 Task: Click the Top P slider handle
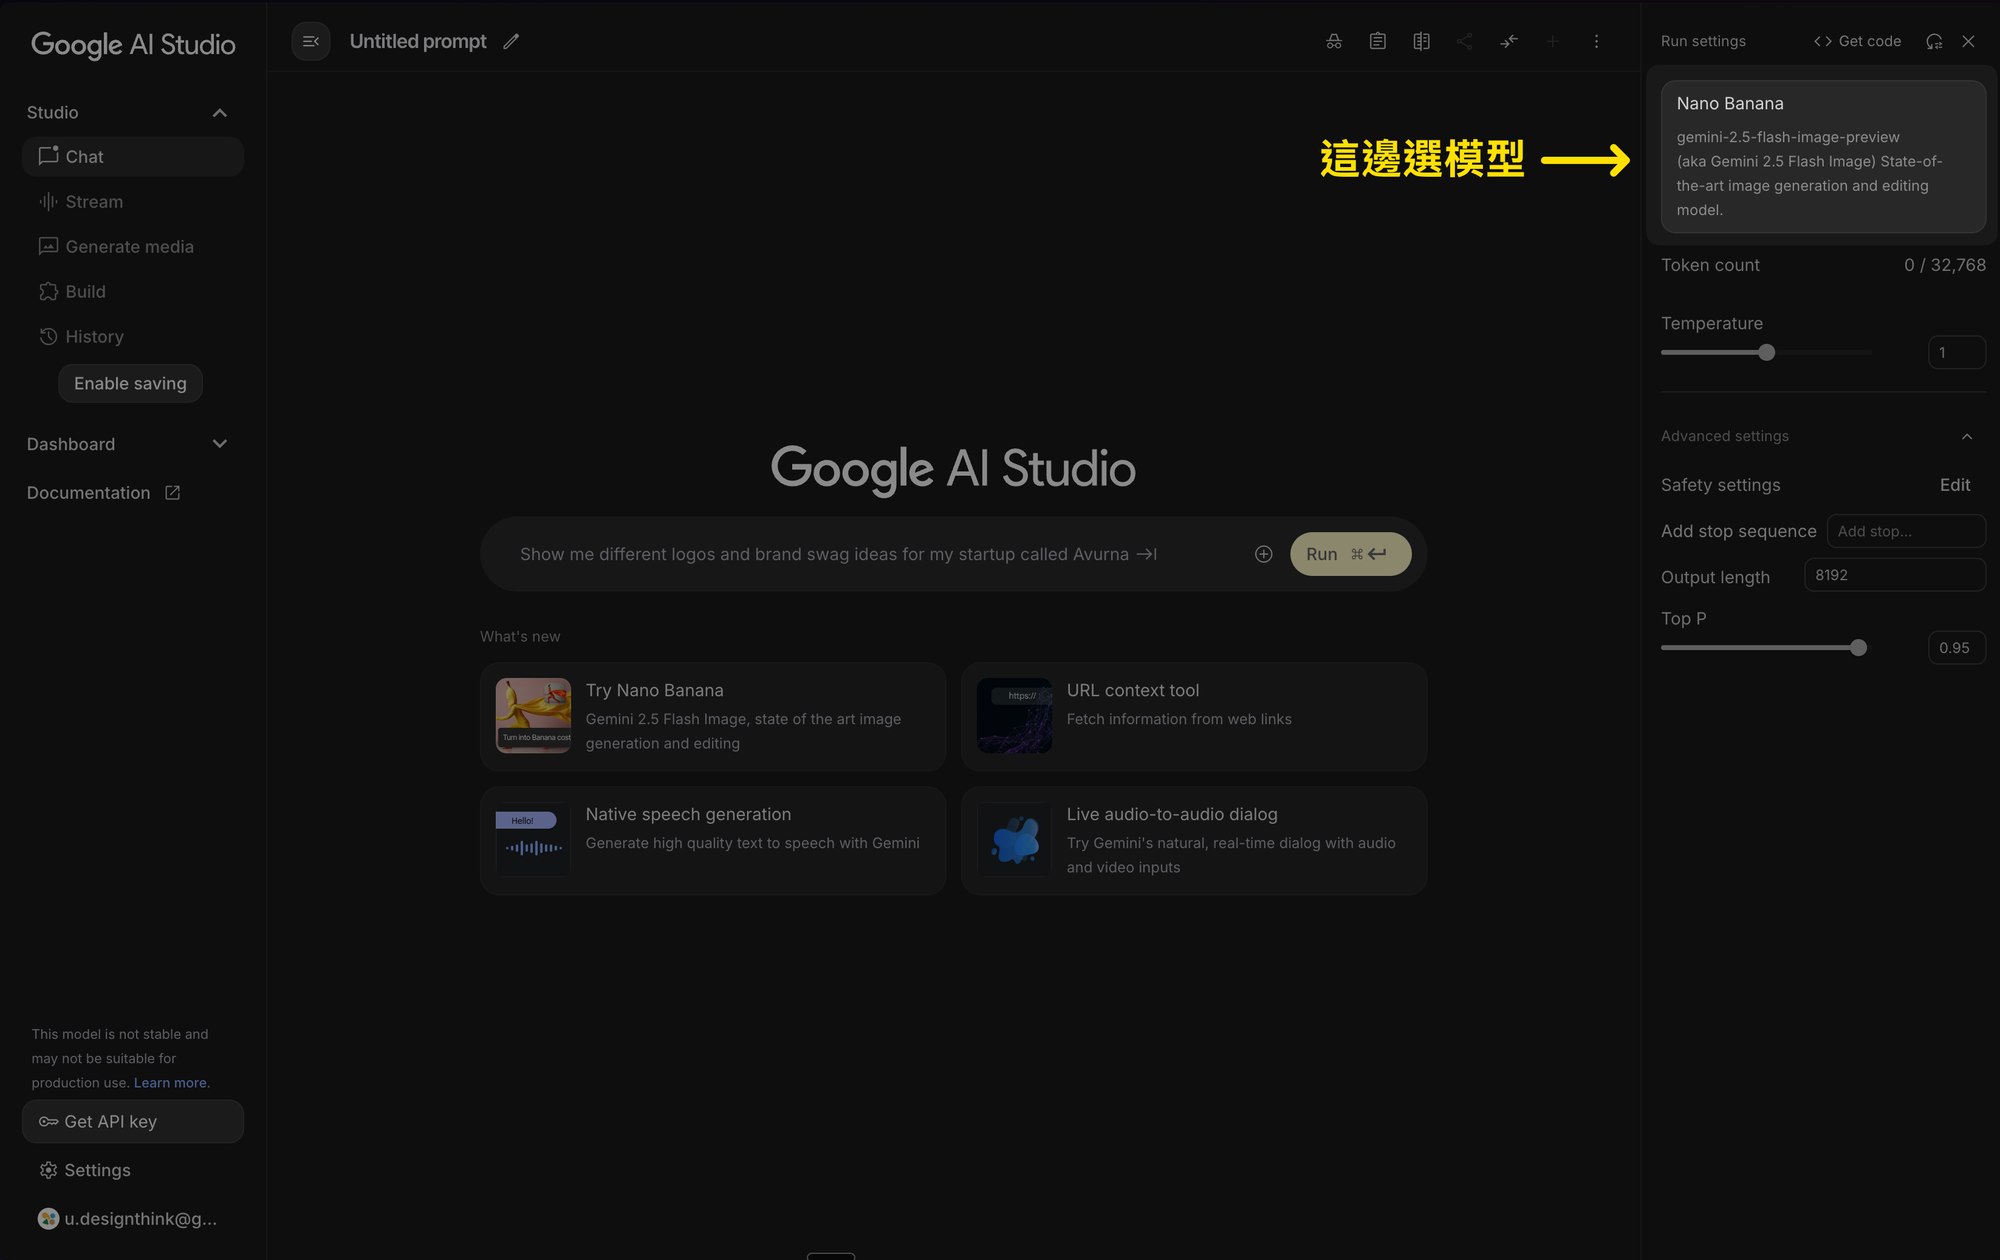tap(1858, 648)
